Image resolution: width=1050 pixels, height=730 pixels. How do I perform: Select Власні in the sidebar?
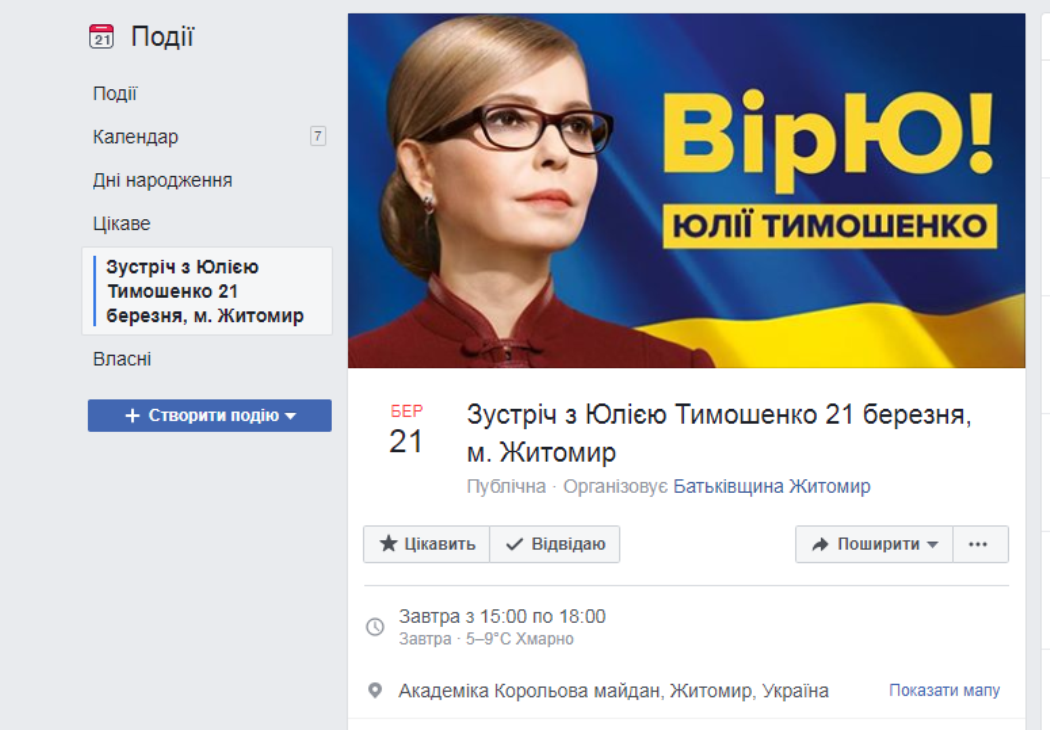coord(122,359)
